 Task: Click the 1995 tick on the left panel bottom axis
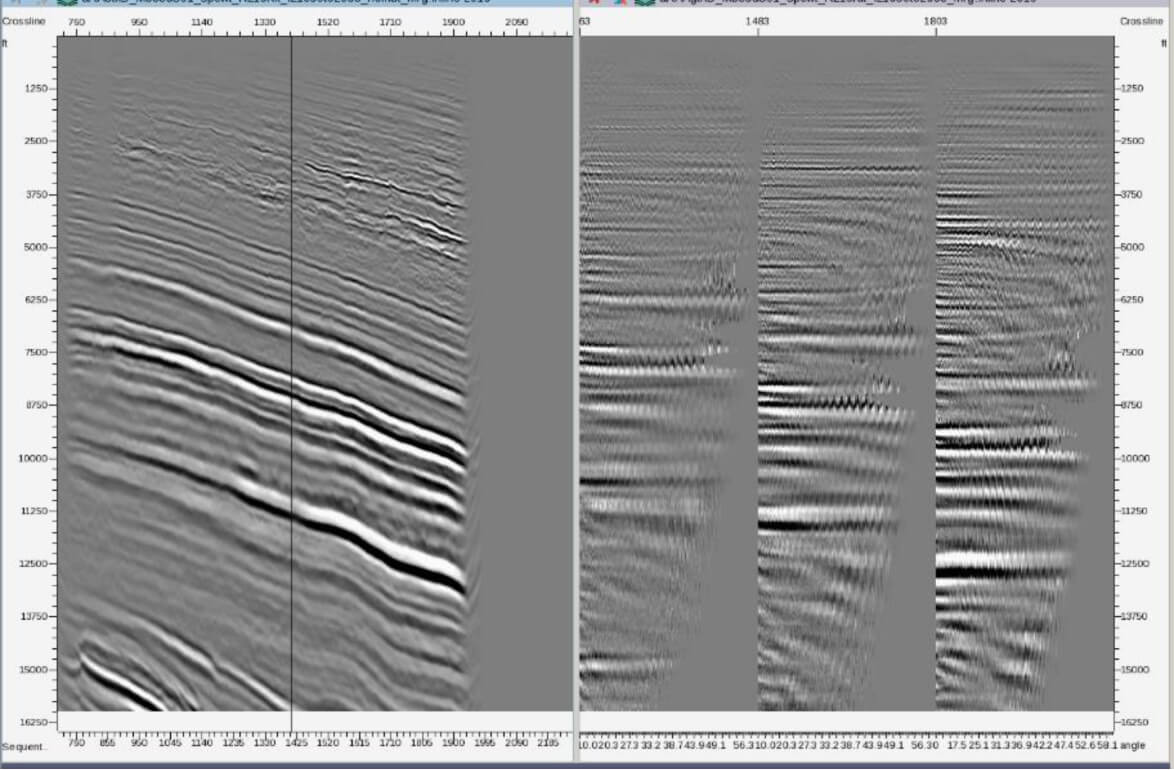485,743
